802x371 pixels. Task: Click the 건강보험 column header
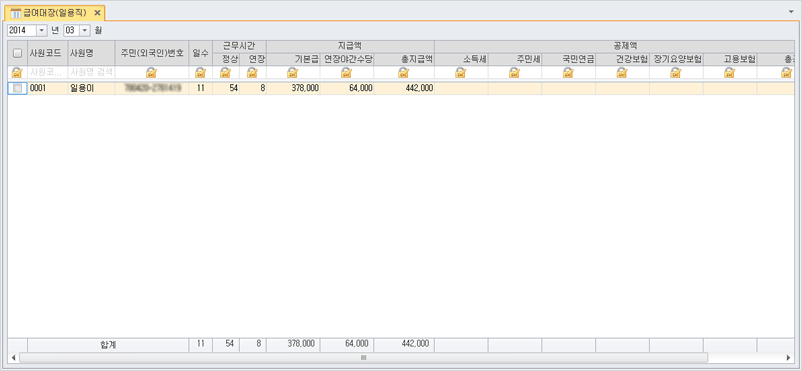pos(622,59)
